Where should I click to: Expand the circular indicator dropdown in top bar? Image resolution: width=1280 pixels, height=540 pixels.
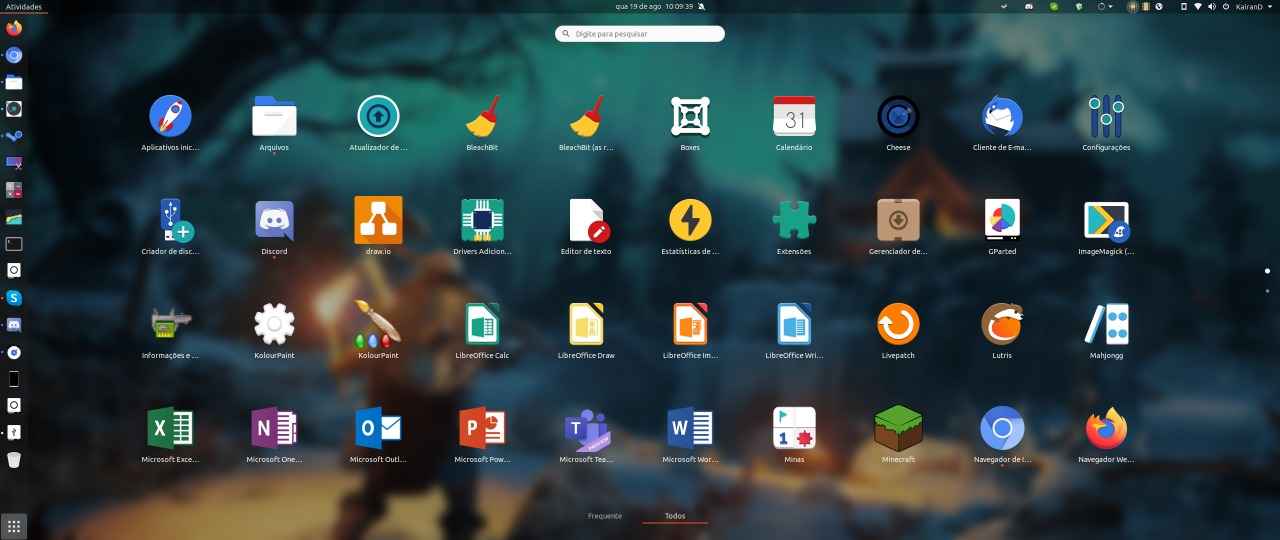[1106, 6]
